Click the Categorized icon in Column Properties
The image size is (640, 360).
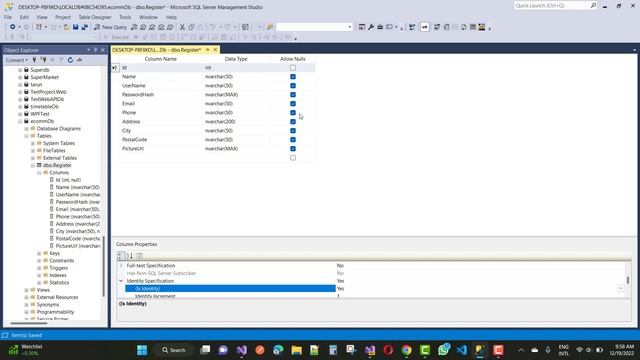(x=121, y=256)
